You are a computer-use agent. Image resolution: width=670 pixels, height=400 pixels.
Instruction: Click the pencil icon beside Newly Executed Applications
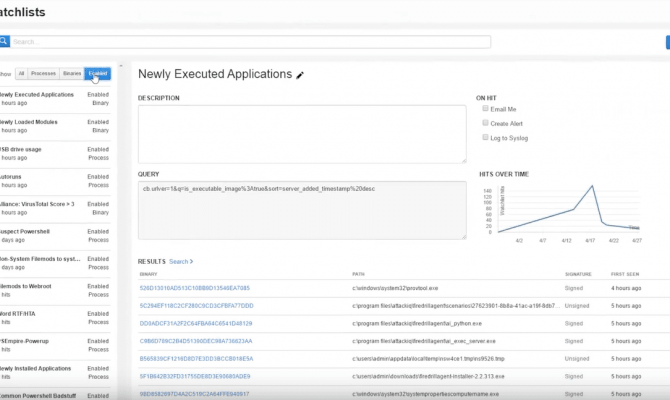[299, 75]
